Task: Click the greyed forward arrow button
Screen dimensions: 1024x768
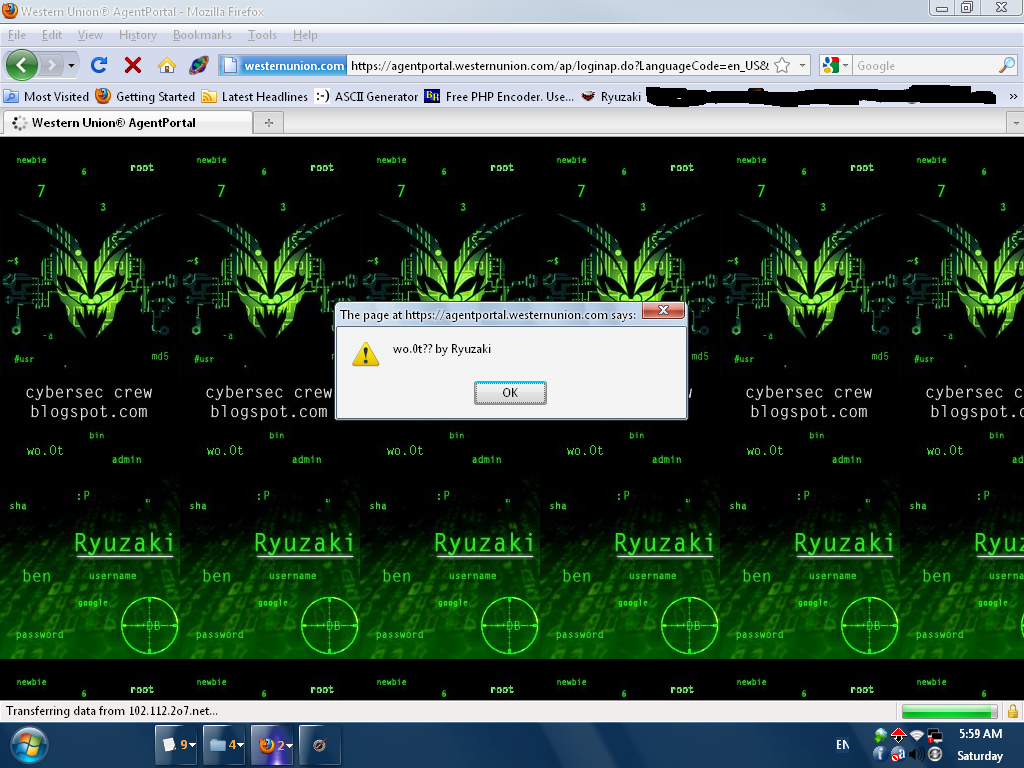Action: point(52,65)
